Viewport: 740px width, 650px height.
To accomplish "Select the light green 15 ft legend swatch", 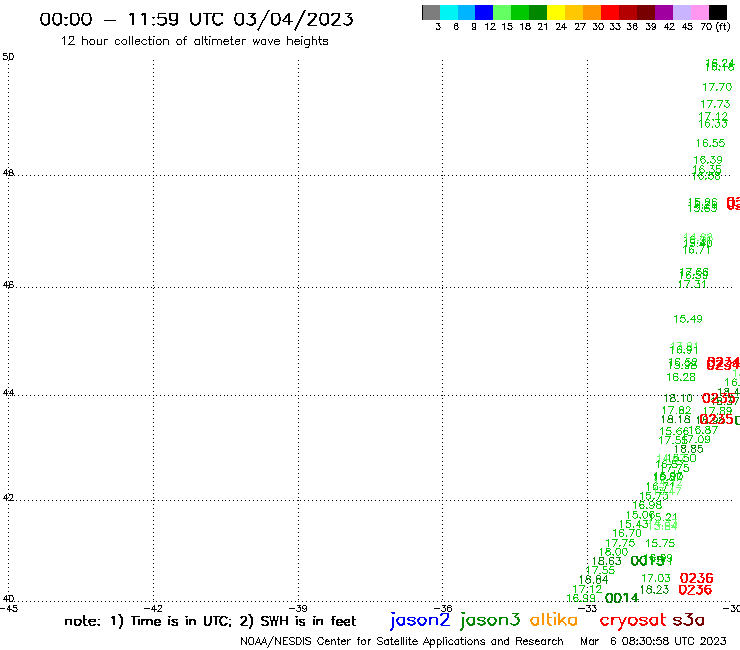I will tap(502, 13).
